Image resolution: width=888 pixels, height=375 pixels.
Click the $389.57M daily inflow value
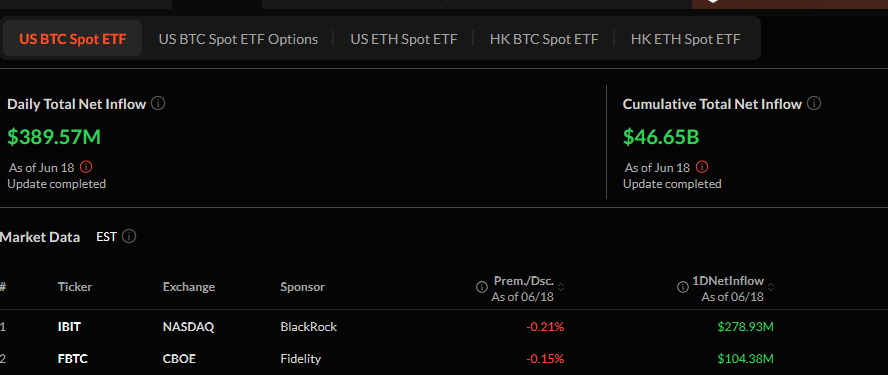pos(54,137)
